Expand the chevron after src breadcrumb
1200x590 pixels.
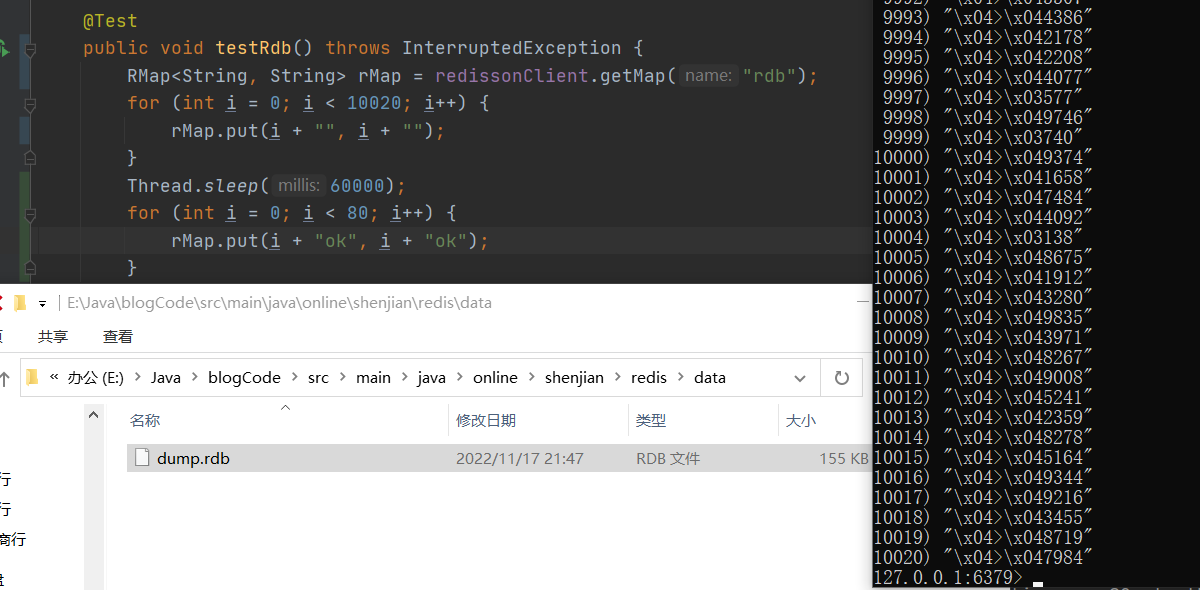click(x=343, y=377)
